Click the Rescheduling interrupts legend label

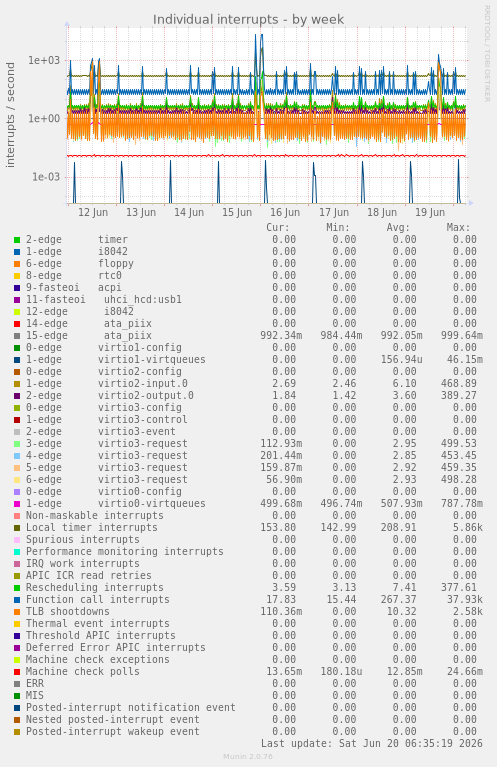click(94, 587)
